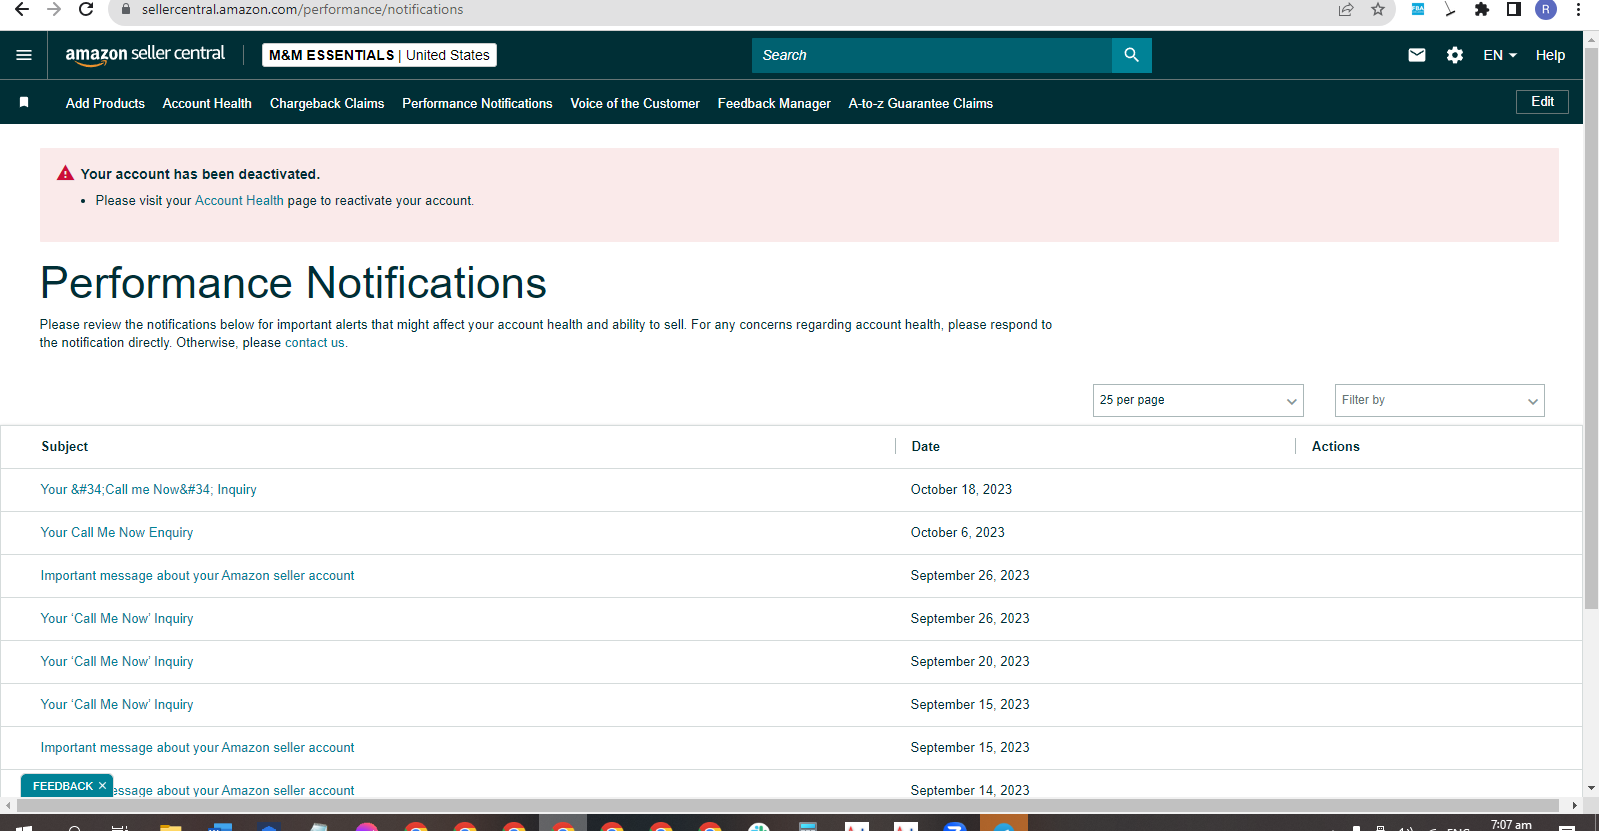The height and width of the screenshot is (831, 1599).
Task: Click the vertical page scrollbar thumb
Action: tap(1591, 328)
